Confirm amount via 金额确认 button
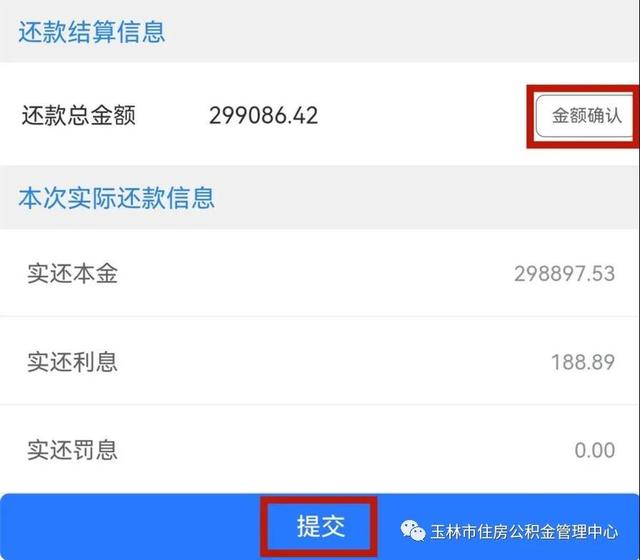640x560 pixels. 586,116
